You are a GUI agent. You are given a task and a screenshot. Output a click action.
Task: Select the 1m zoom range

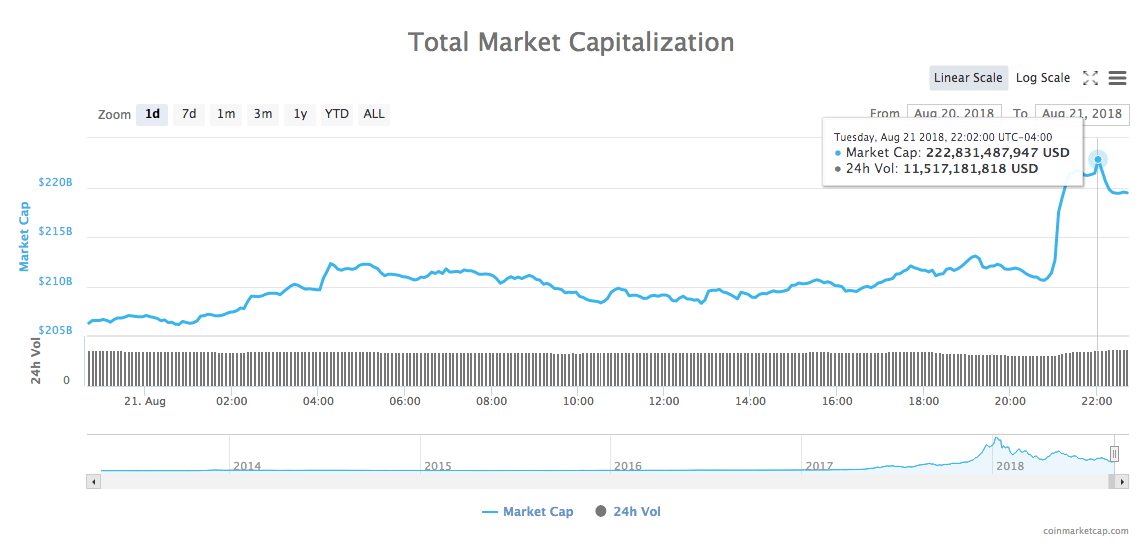coord(226,114)
